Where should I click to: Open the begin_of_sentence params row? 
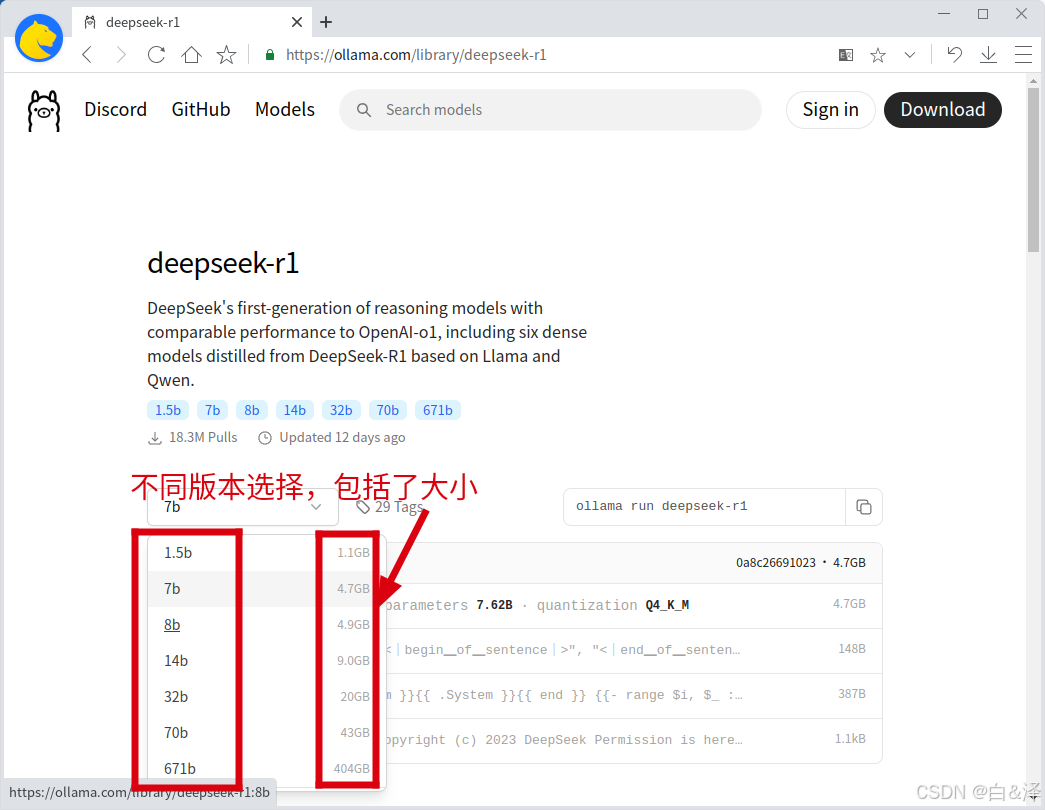click(x=633, y=650)
